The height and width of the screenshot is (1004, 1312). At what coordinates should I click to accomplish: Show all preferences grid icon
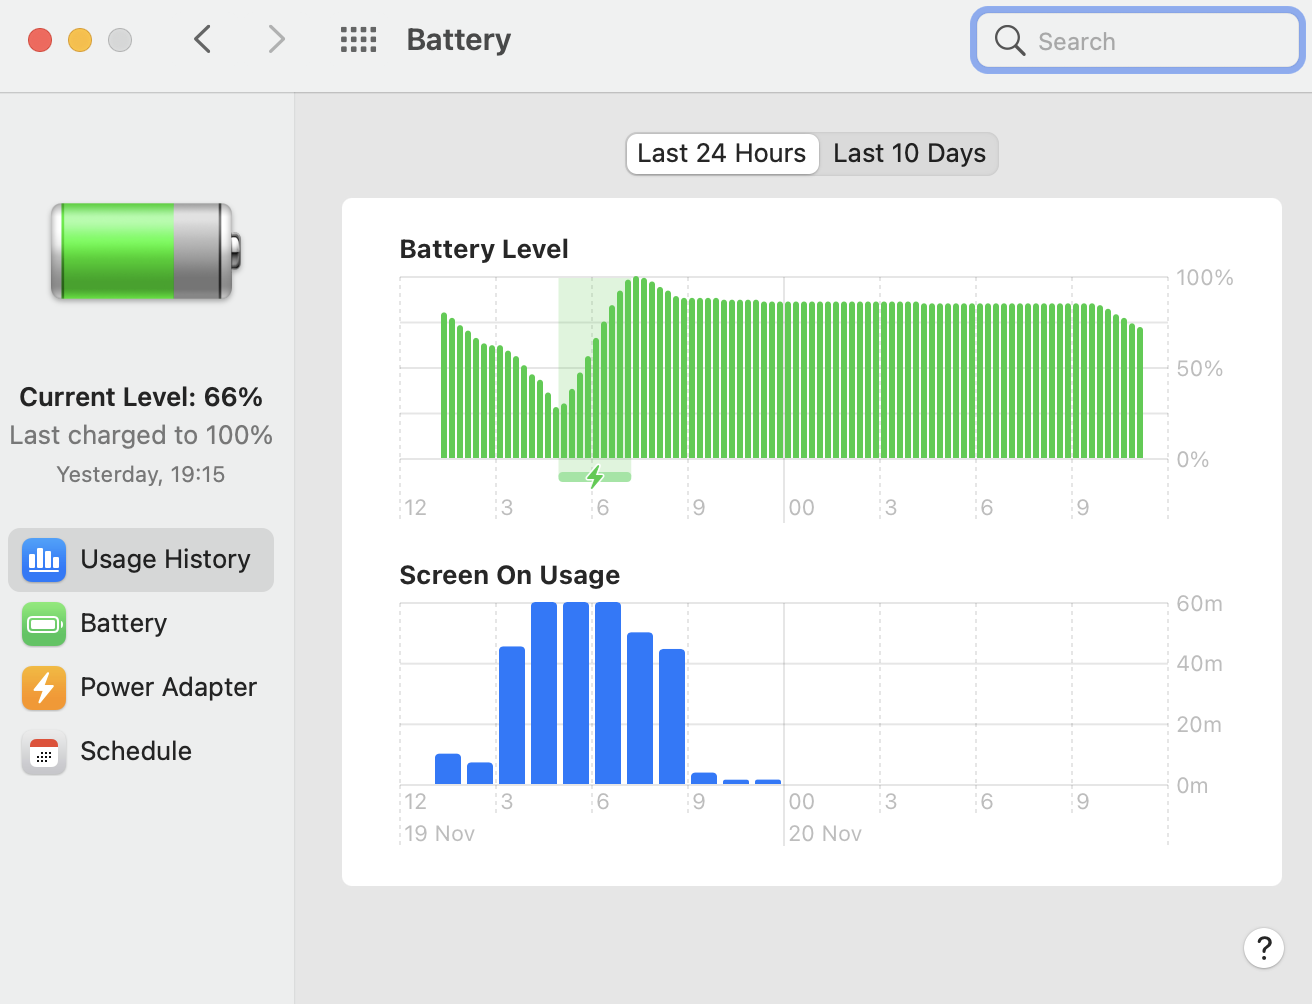click(358, 40)
